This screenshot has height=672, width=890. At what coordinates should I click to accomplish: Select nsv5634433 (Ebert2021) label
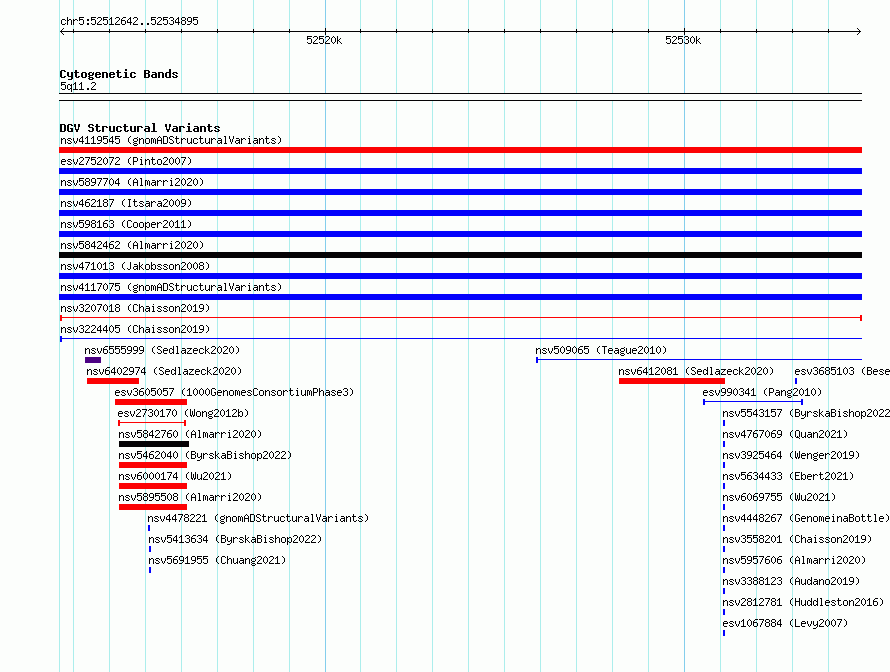pos(788,476)
